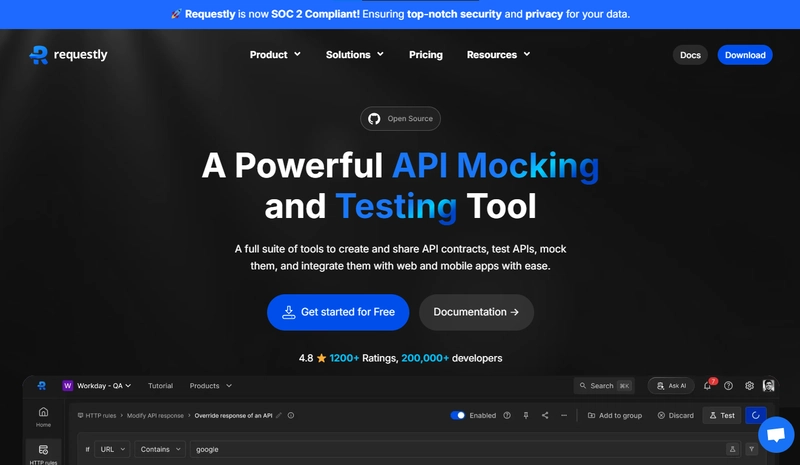Expand the Product dropdown menu
The width and height of the screenshot is (800, 465).
click(275, 55)
